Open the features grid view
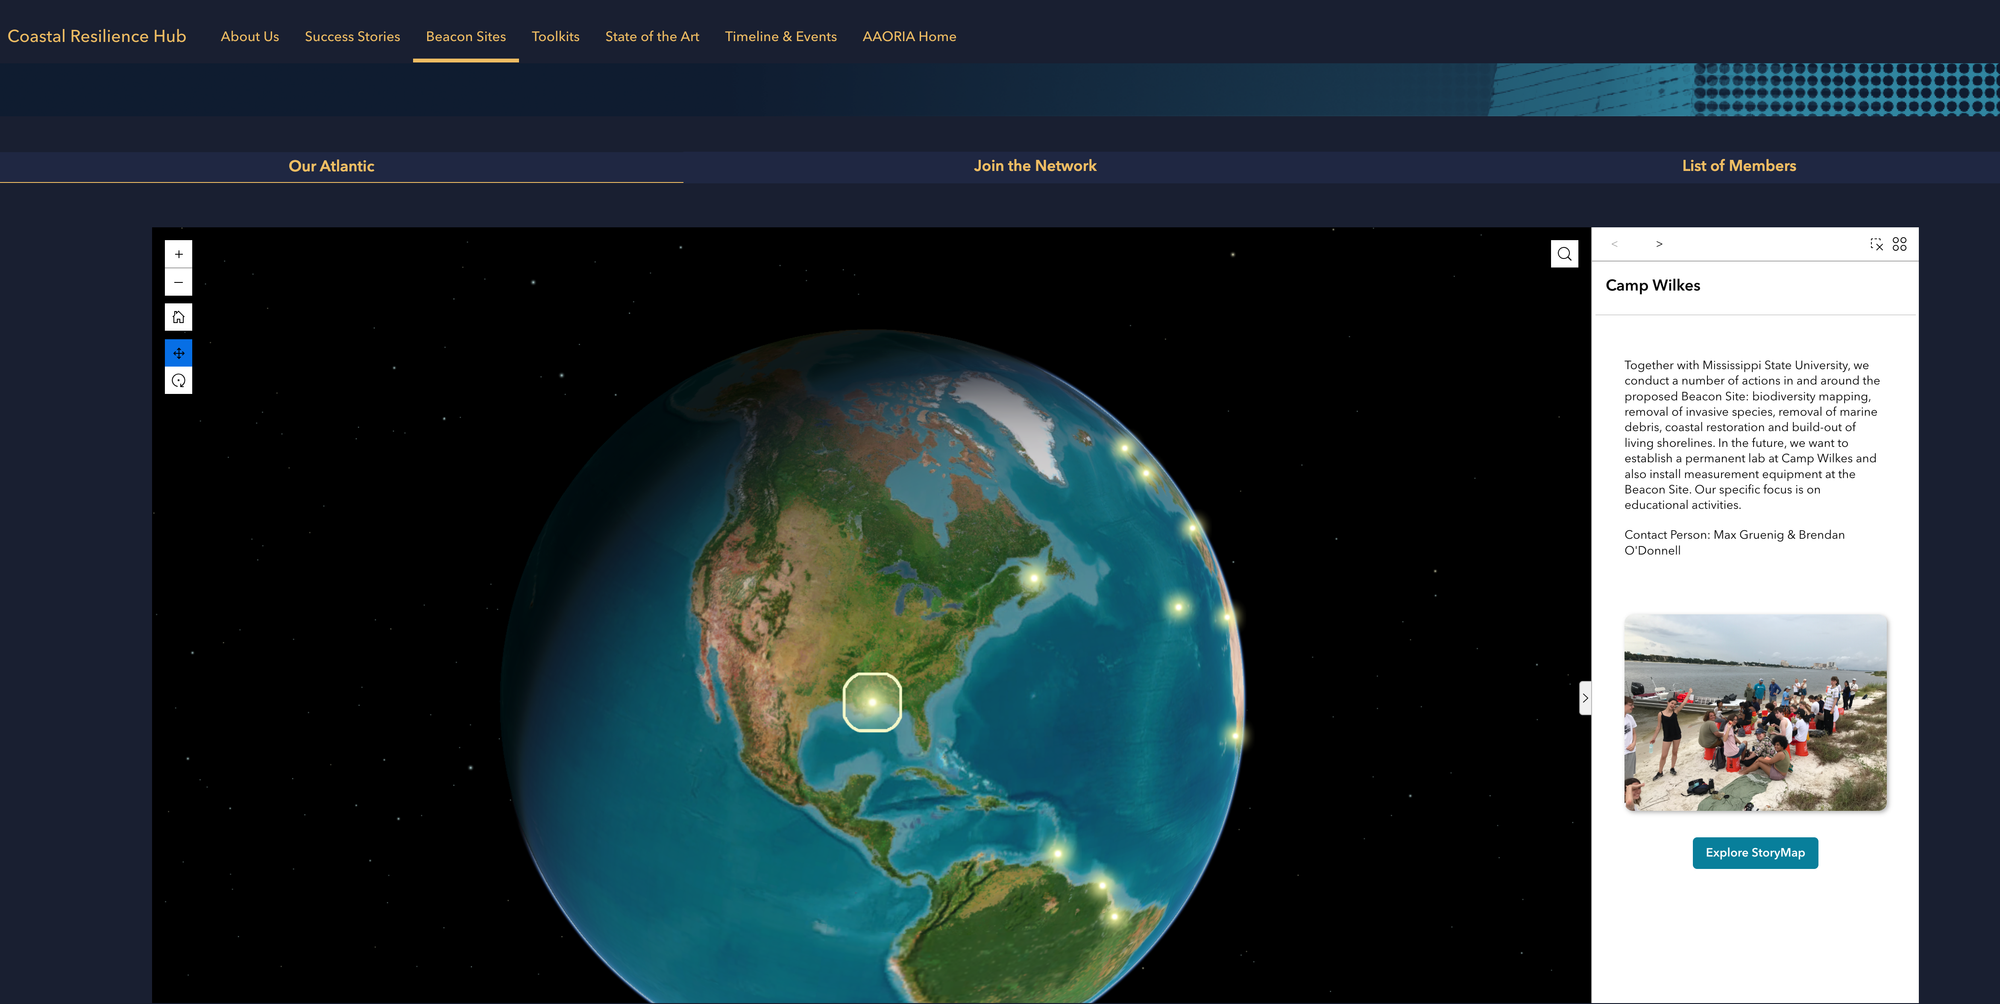Screen dimensions: 2000x1004 [x=1899, y=244]
